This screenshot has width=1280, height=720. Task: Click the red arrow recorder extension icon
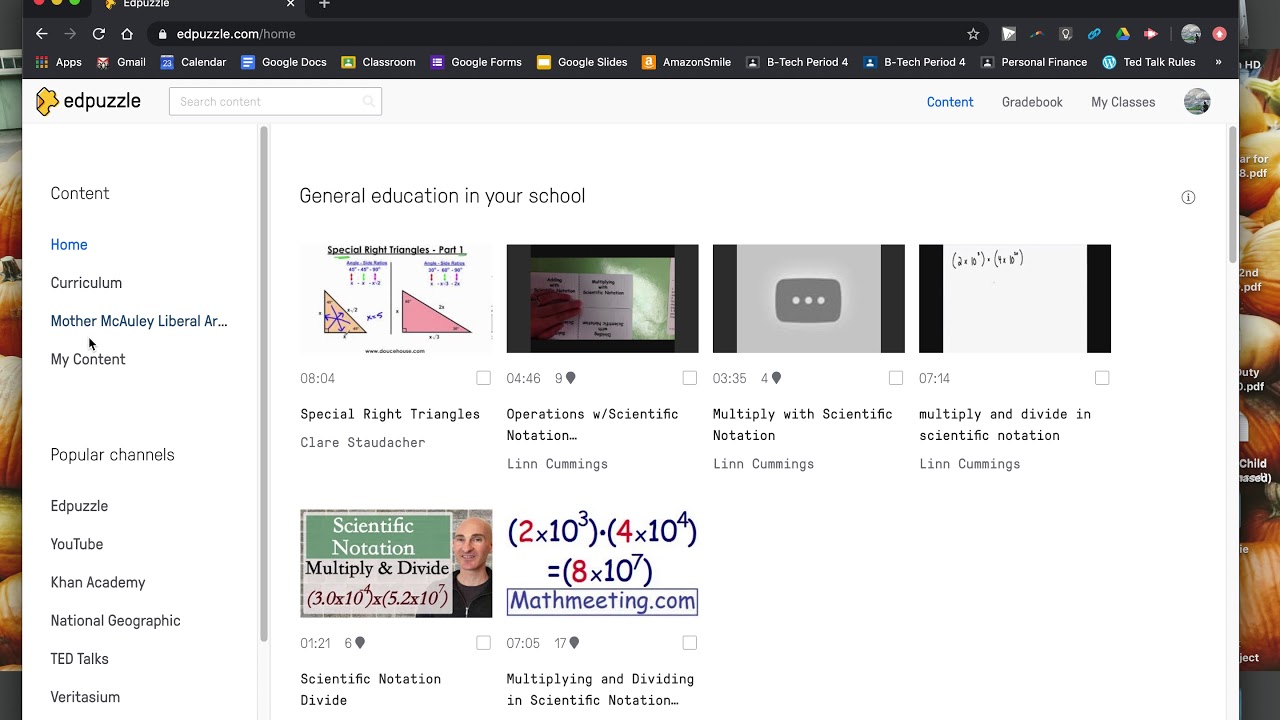(x=1151, y=34)
